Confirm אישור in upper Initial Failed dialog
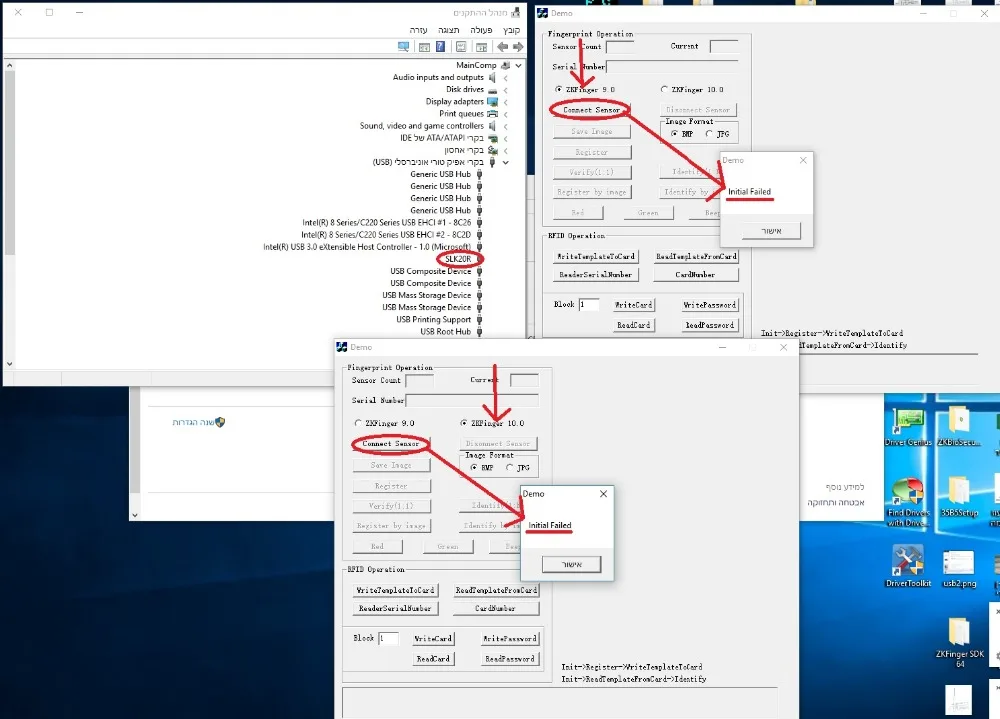This screenshot has width=1000, height=719. [771, 231]
